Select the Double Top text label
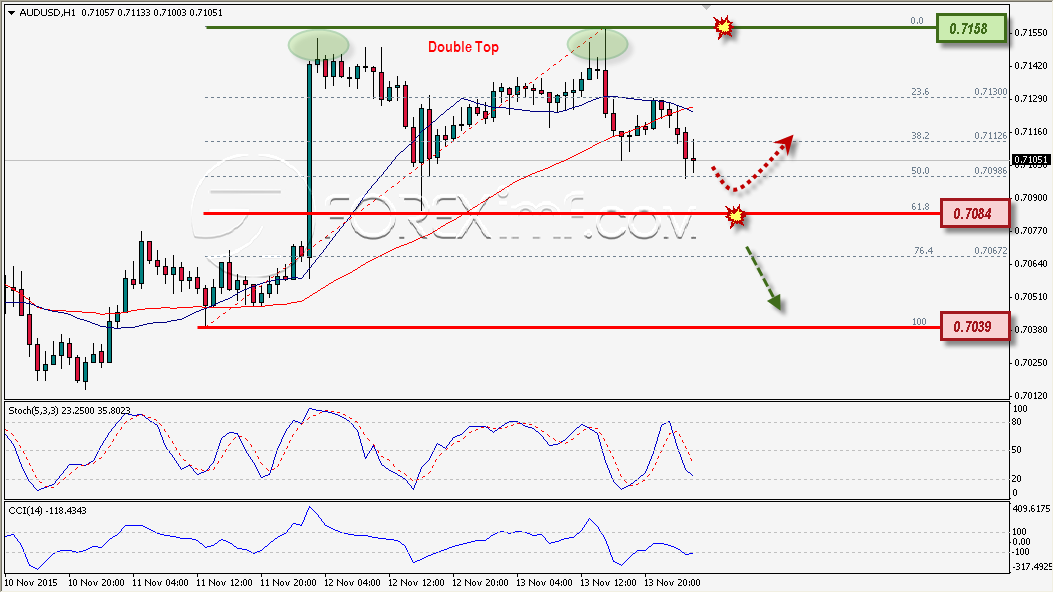1054x593 pixels. [x=463, y=47]
